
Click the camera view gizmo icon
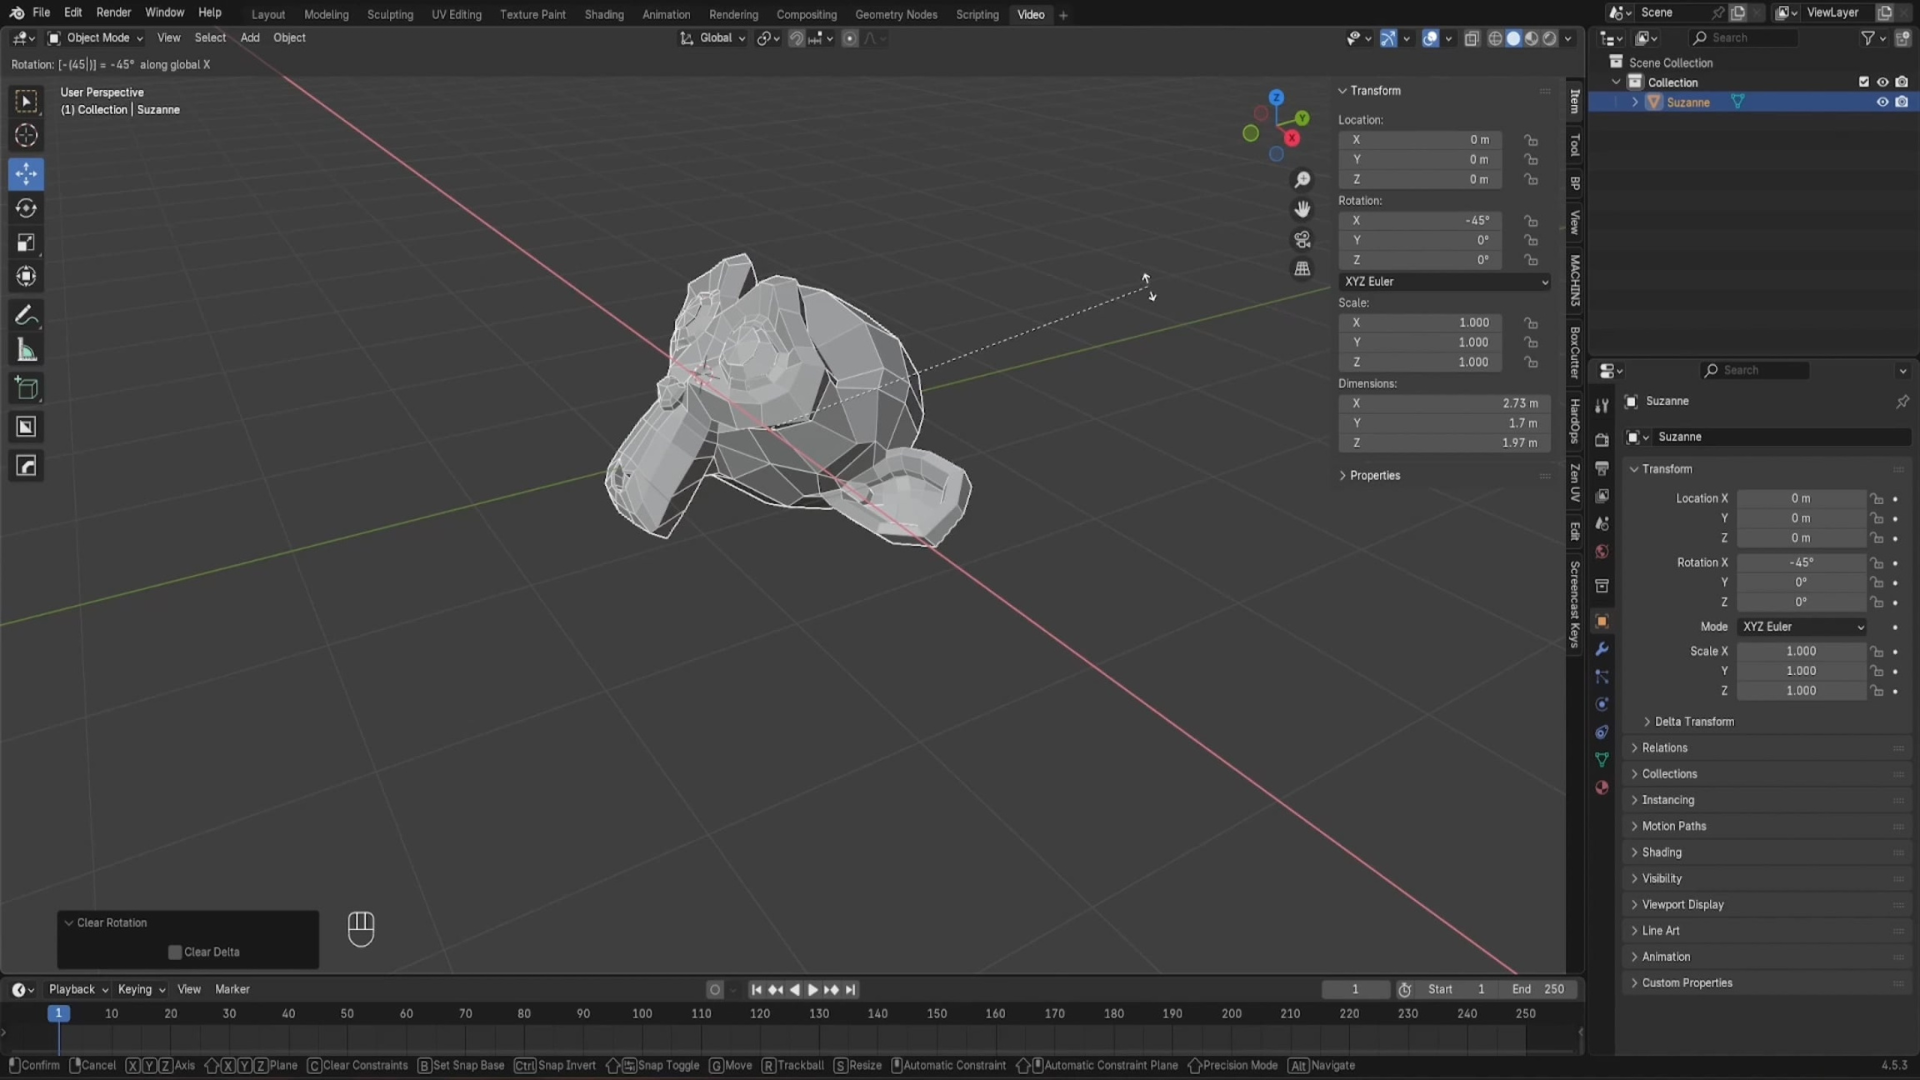1302,240
